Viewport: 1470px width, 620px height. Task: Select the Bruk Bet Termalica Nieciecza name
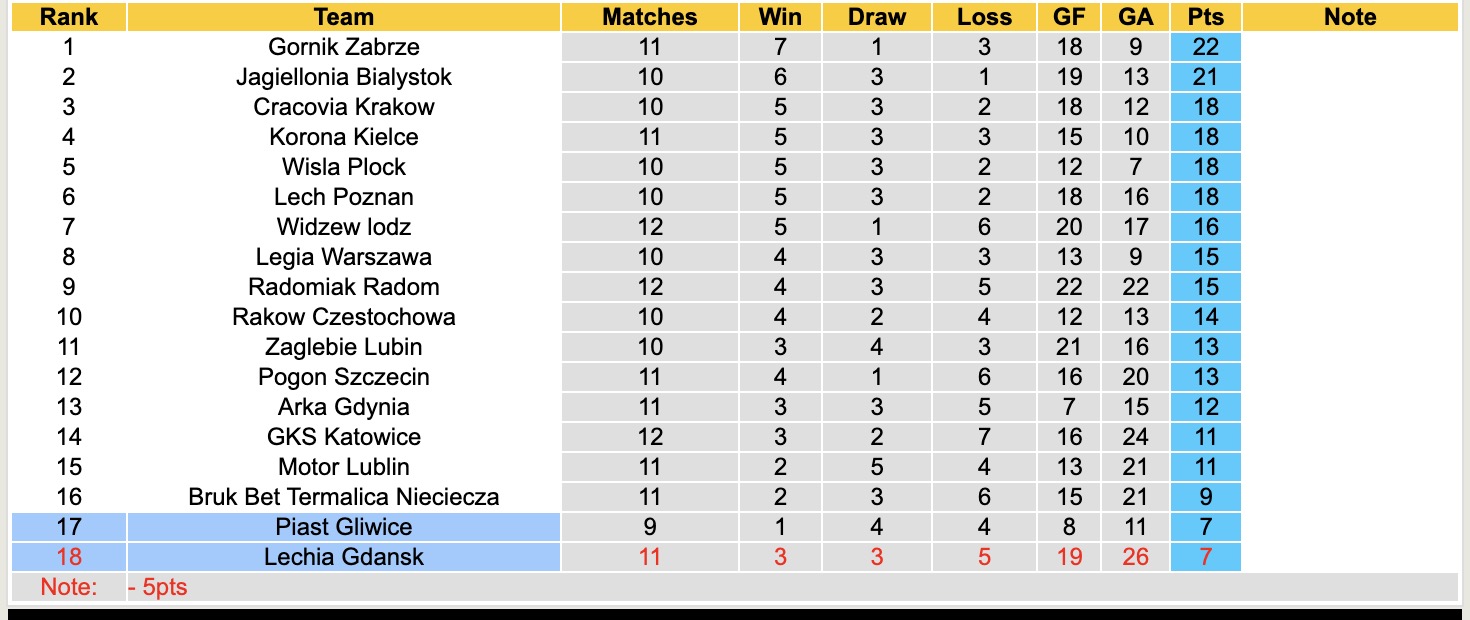pos(343,497)
